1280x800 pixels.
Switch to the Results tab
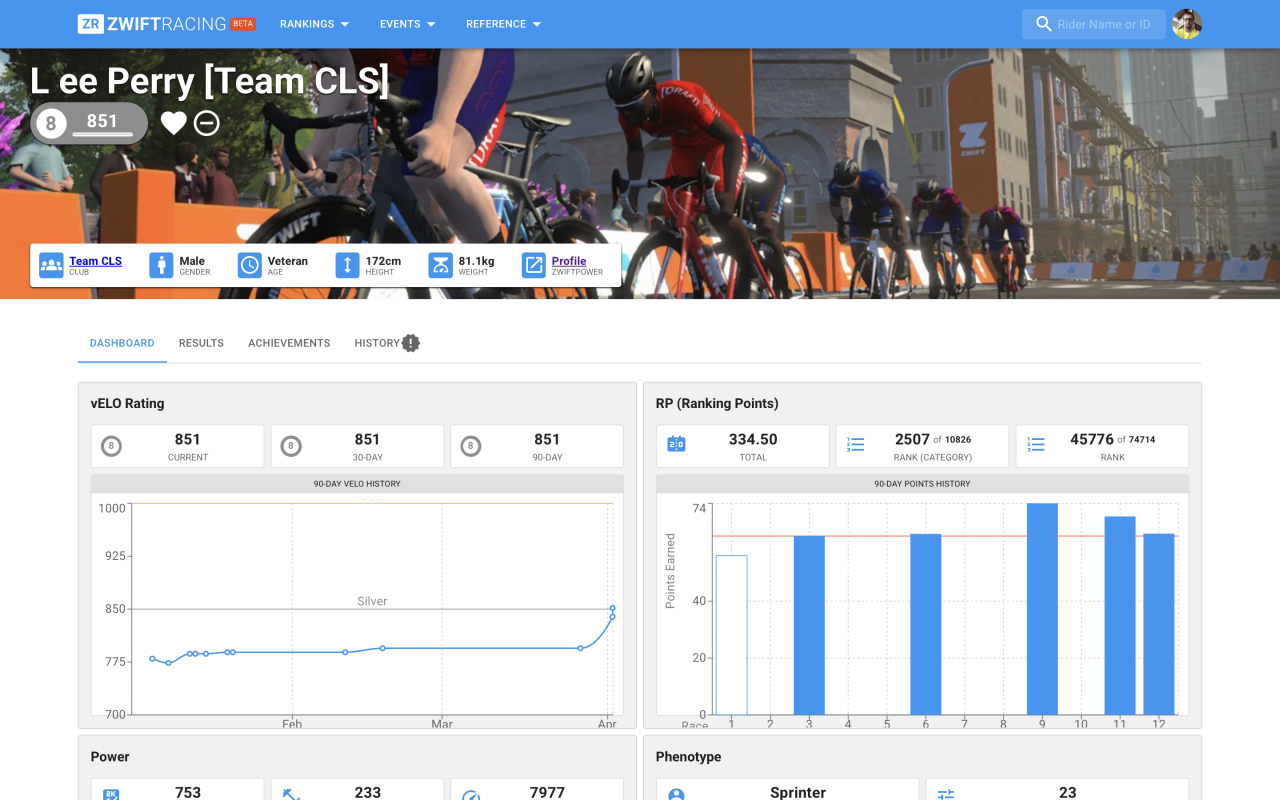201,343
